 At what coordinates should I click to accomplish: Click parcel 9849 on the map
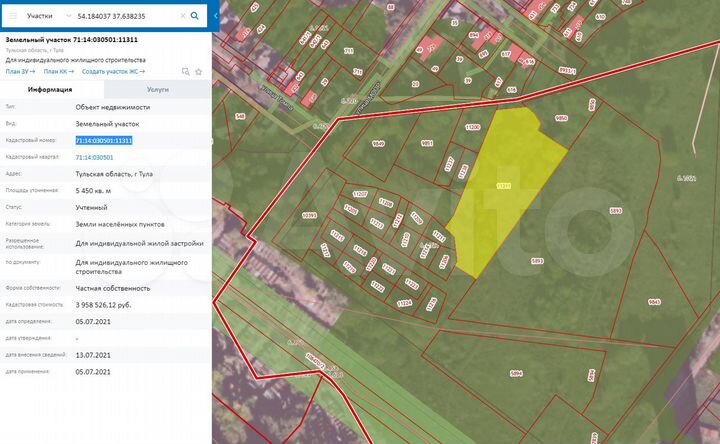378,144
